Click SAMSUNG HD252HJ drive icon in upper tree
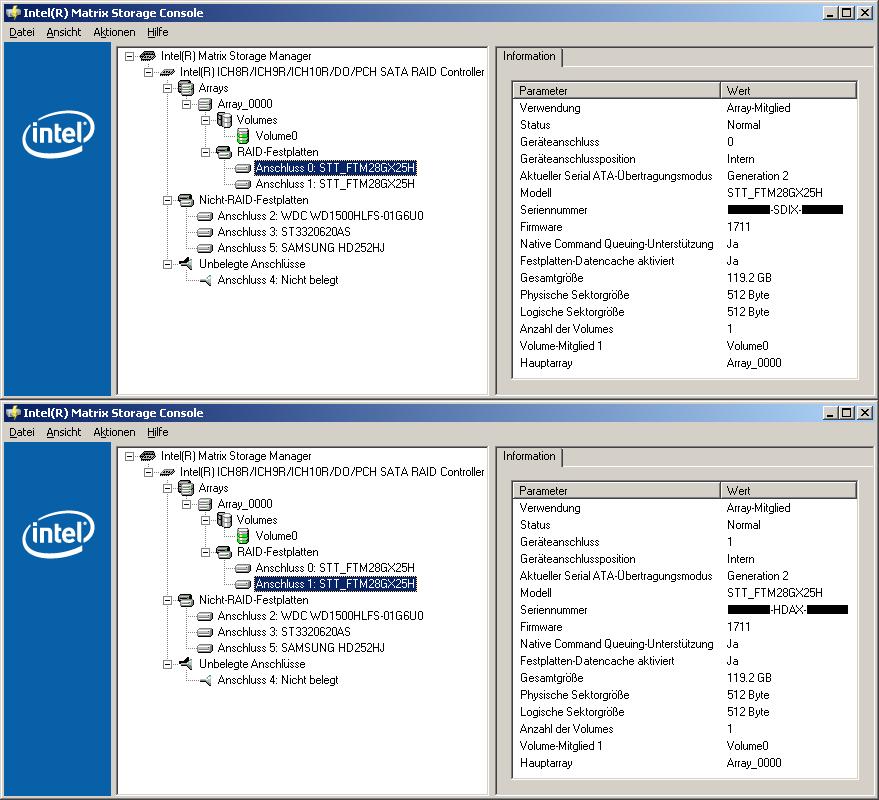Viewport: 879px width, 800px height. (x=205, y=248)
